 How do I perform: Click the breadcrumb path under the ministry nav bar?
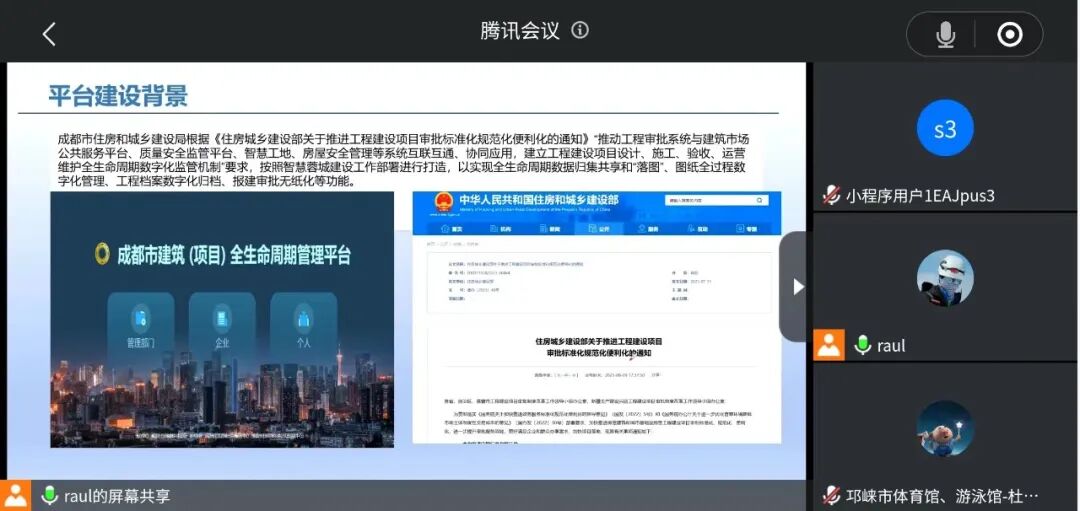pos(453,244)
